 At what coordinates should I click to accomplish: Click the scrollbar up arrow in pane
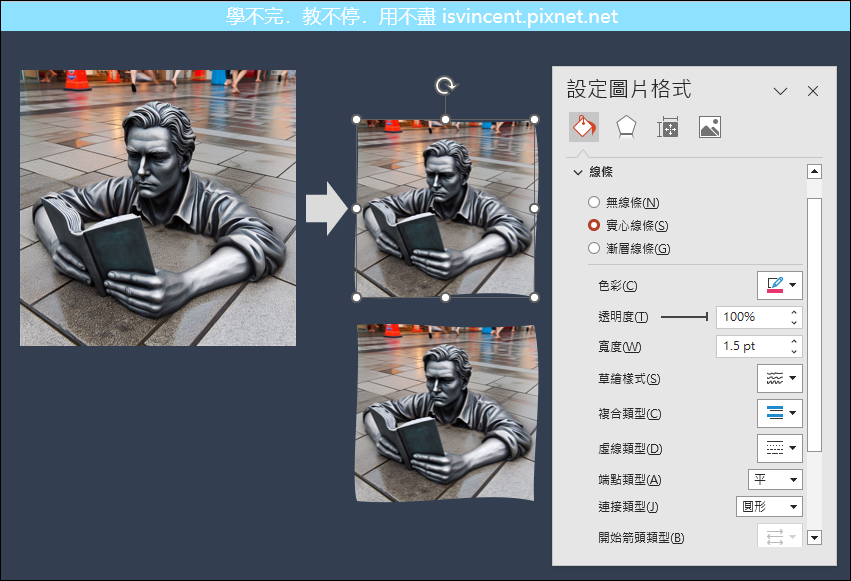[x=814, y=172]
